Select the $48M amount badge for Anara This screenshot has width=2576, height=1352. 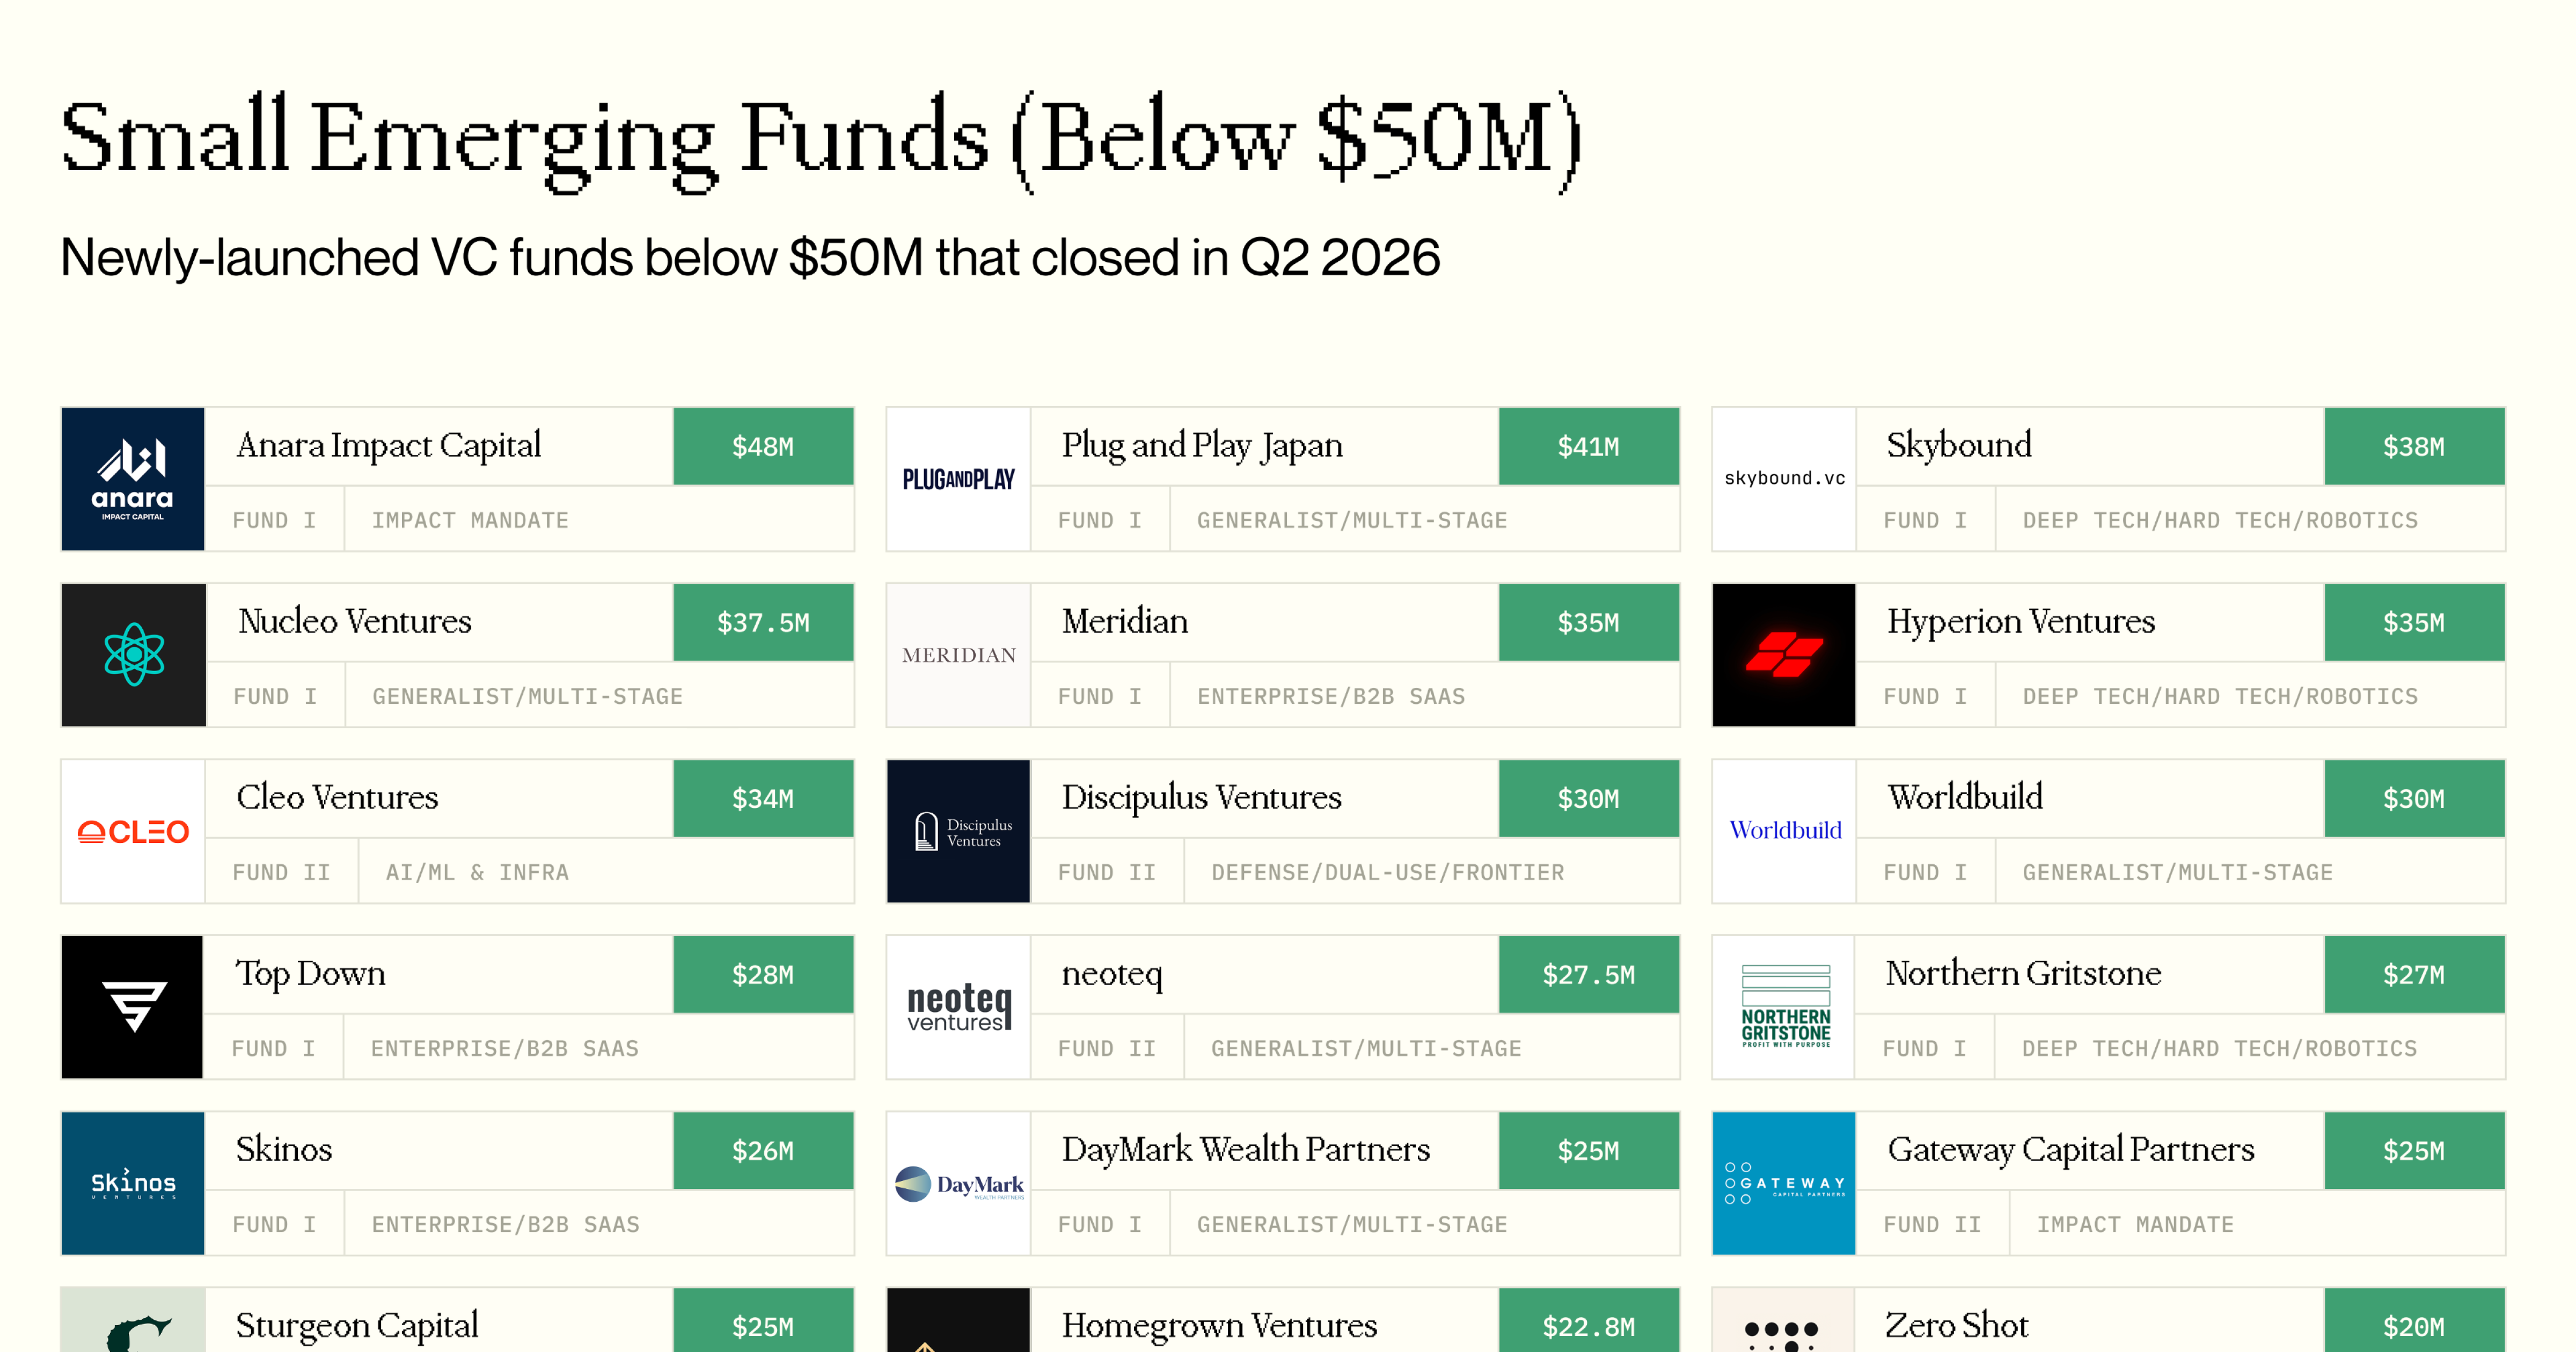[x=763, y=446]
